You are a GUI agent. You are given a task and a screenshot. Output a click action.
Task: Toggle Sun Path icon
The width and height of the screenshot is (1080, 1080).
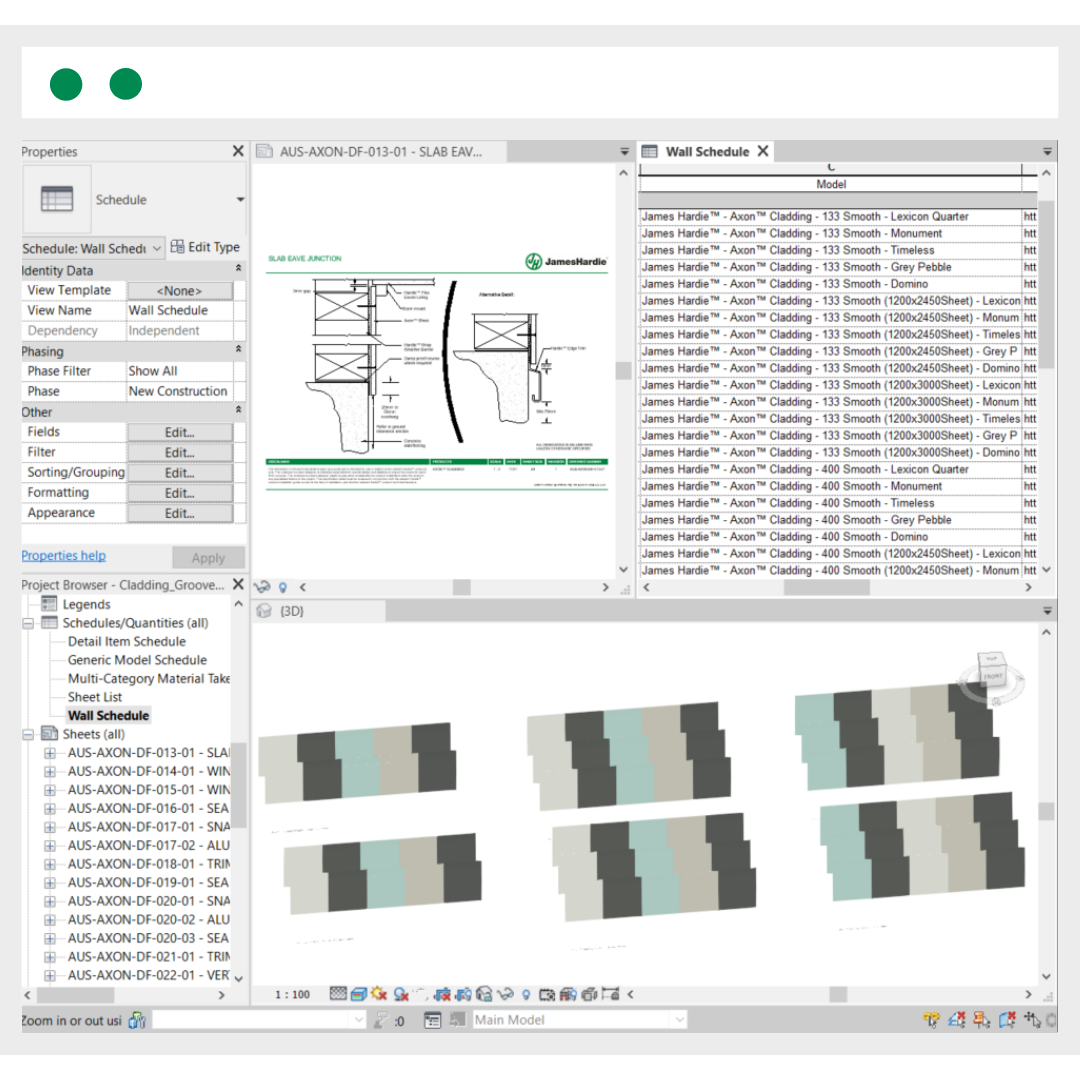[379, 994]
